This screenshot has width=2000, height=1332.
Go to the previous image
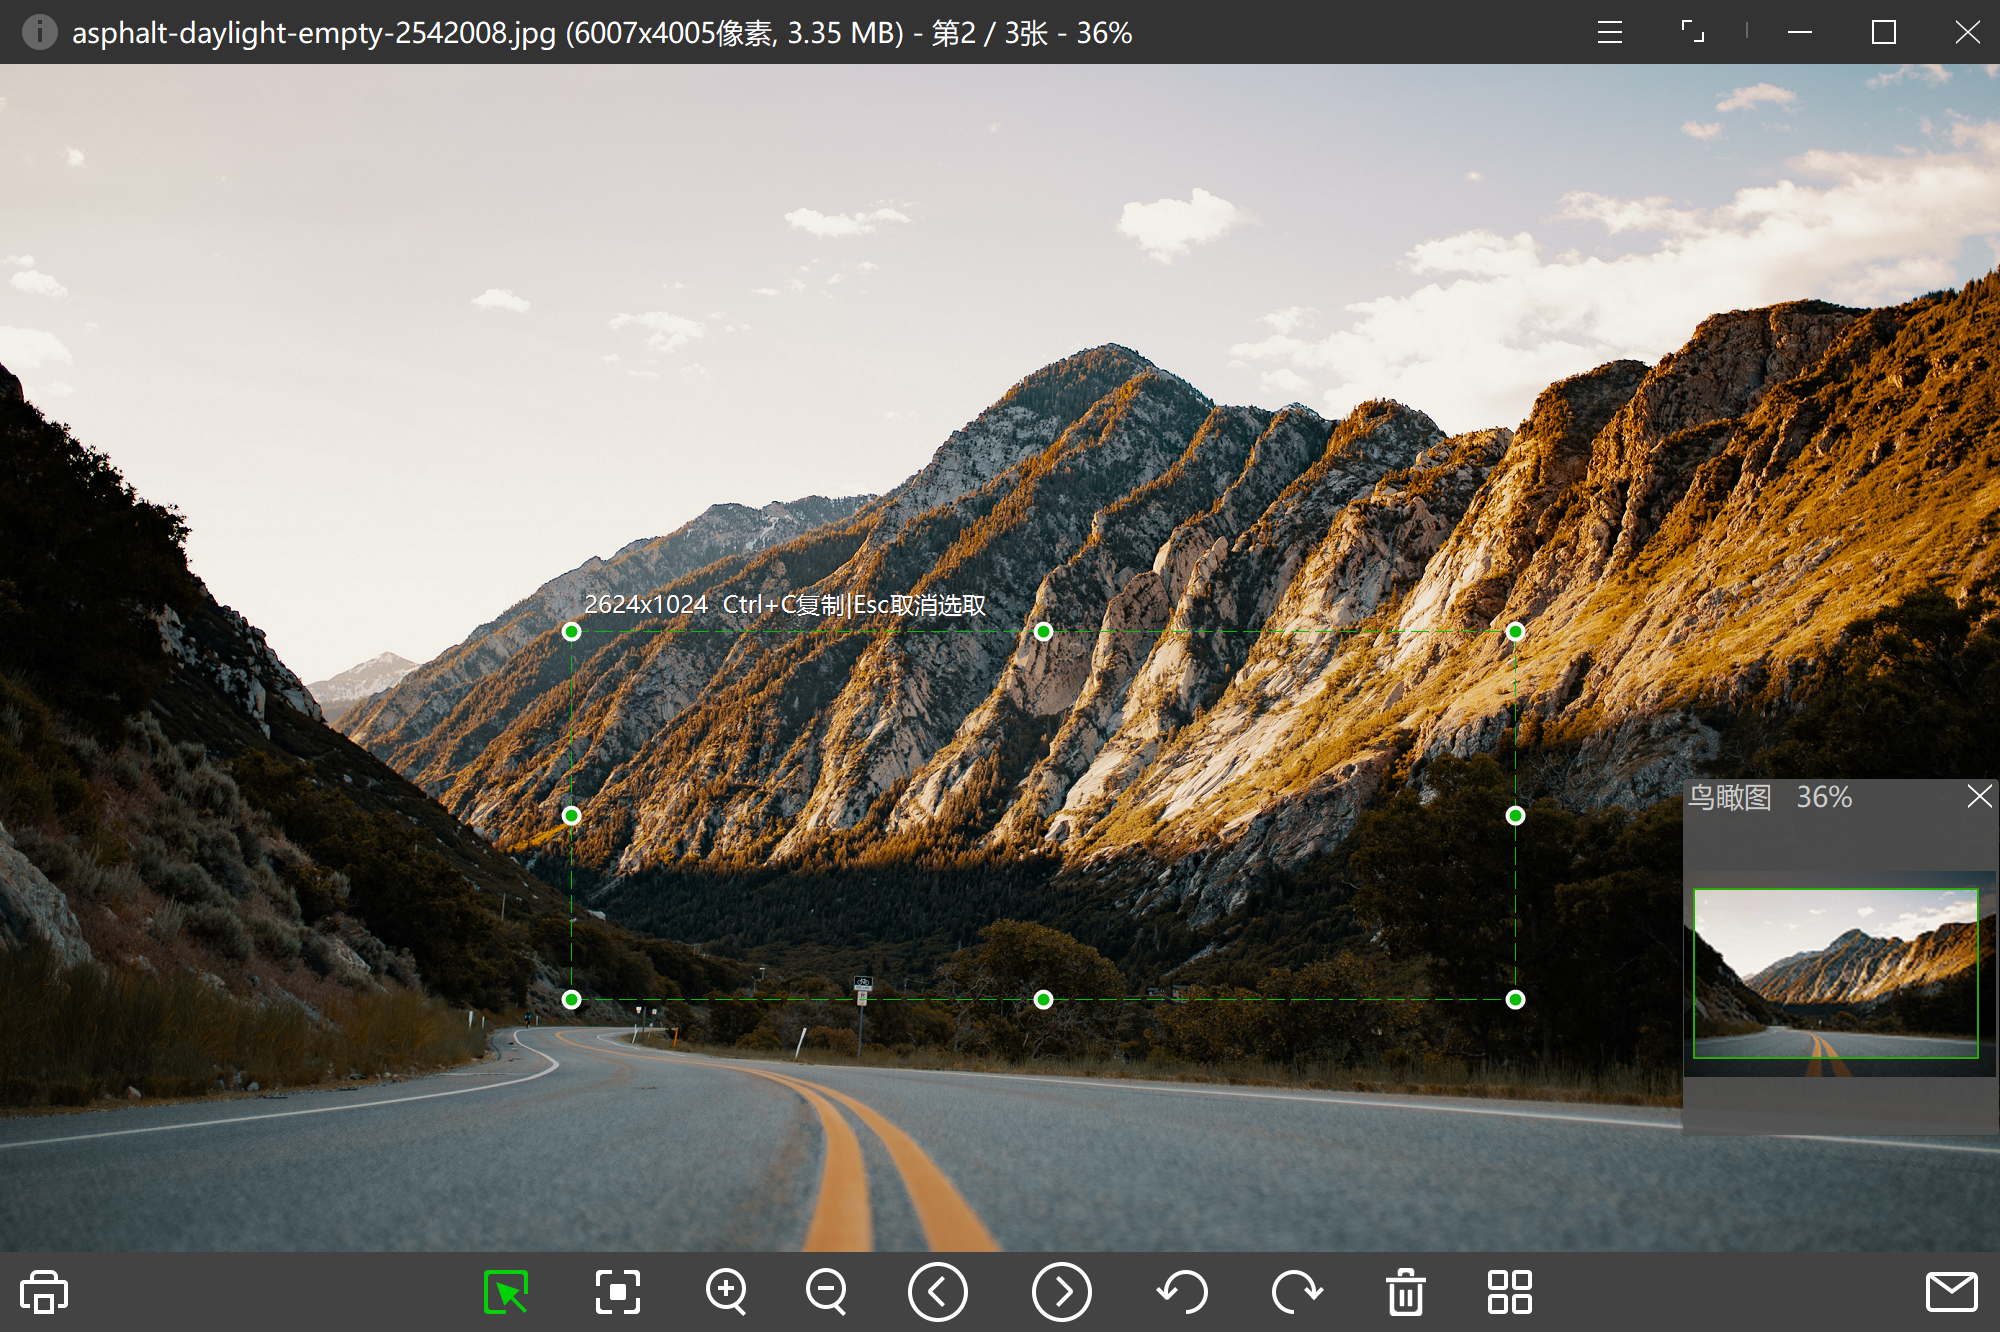click(x=937, y=1292)
